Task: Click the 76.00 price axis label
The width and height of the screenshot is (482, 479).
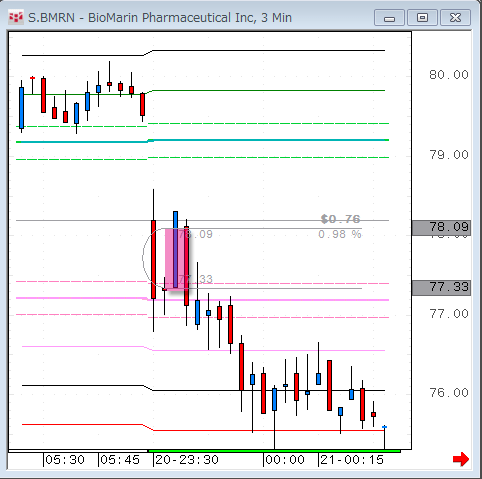Action: tap(449, 393)
